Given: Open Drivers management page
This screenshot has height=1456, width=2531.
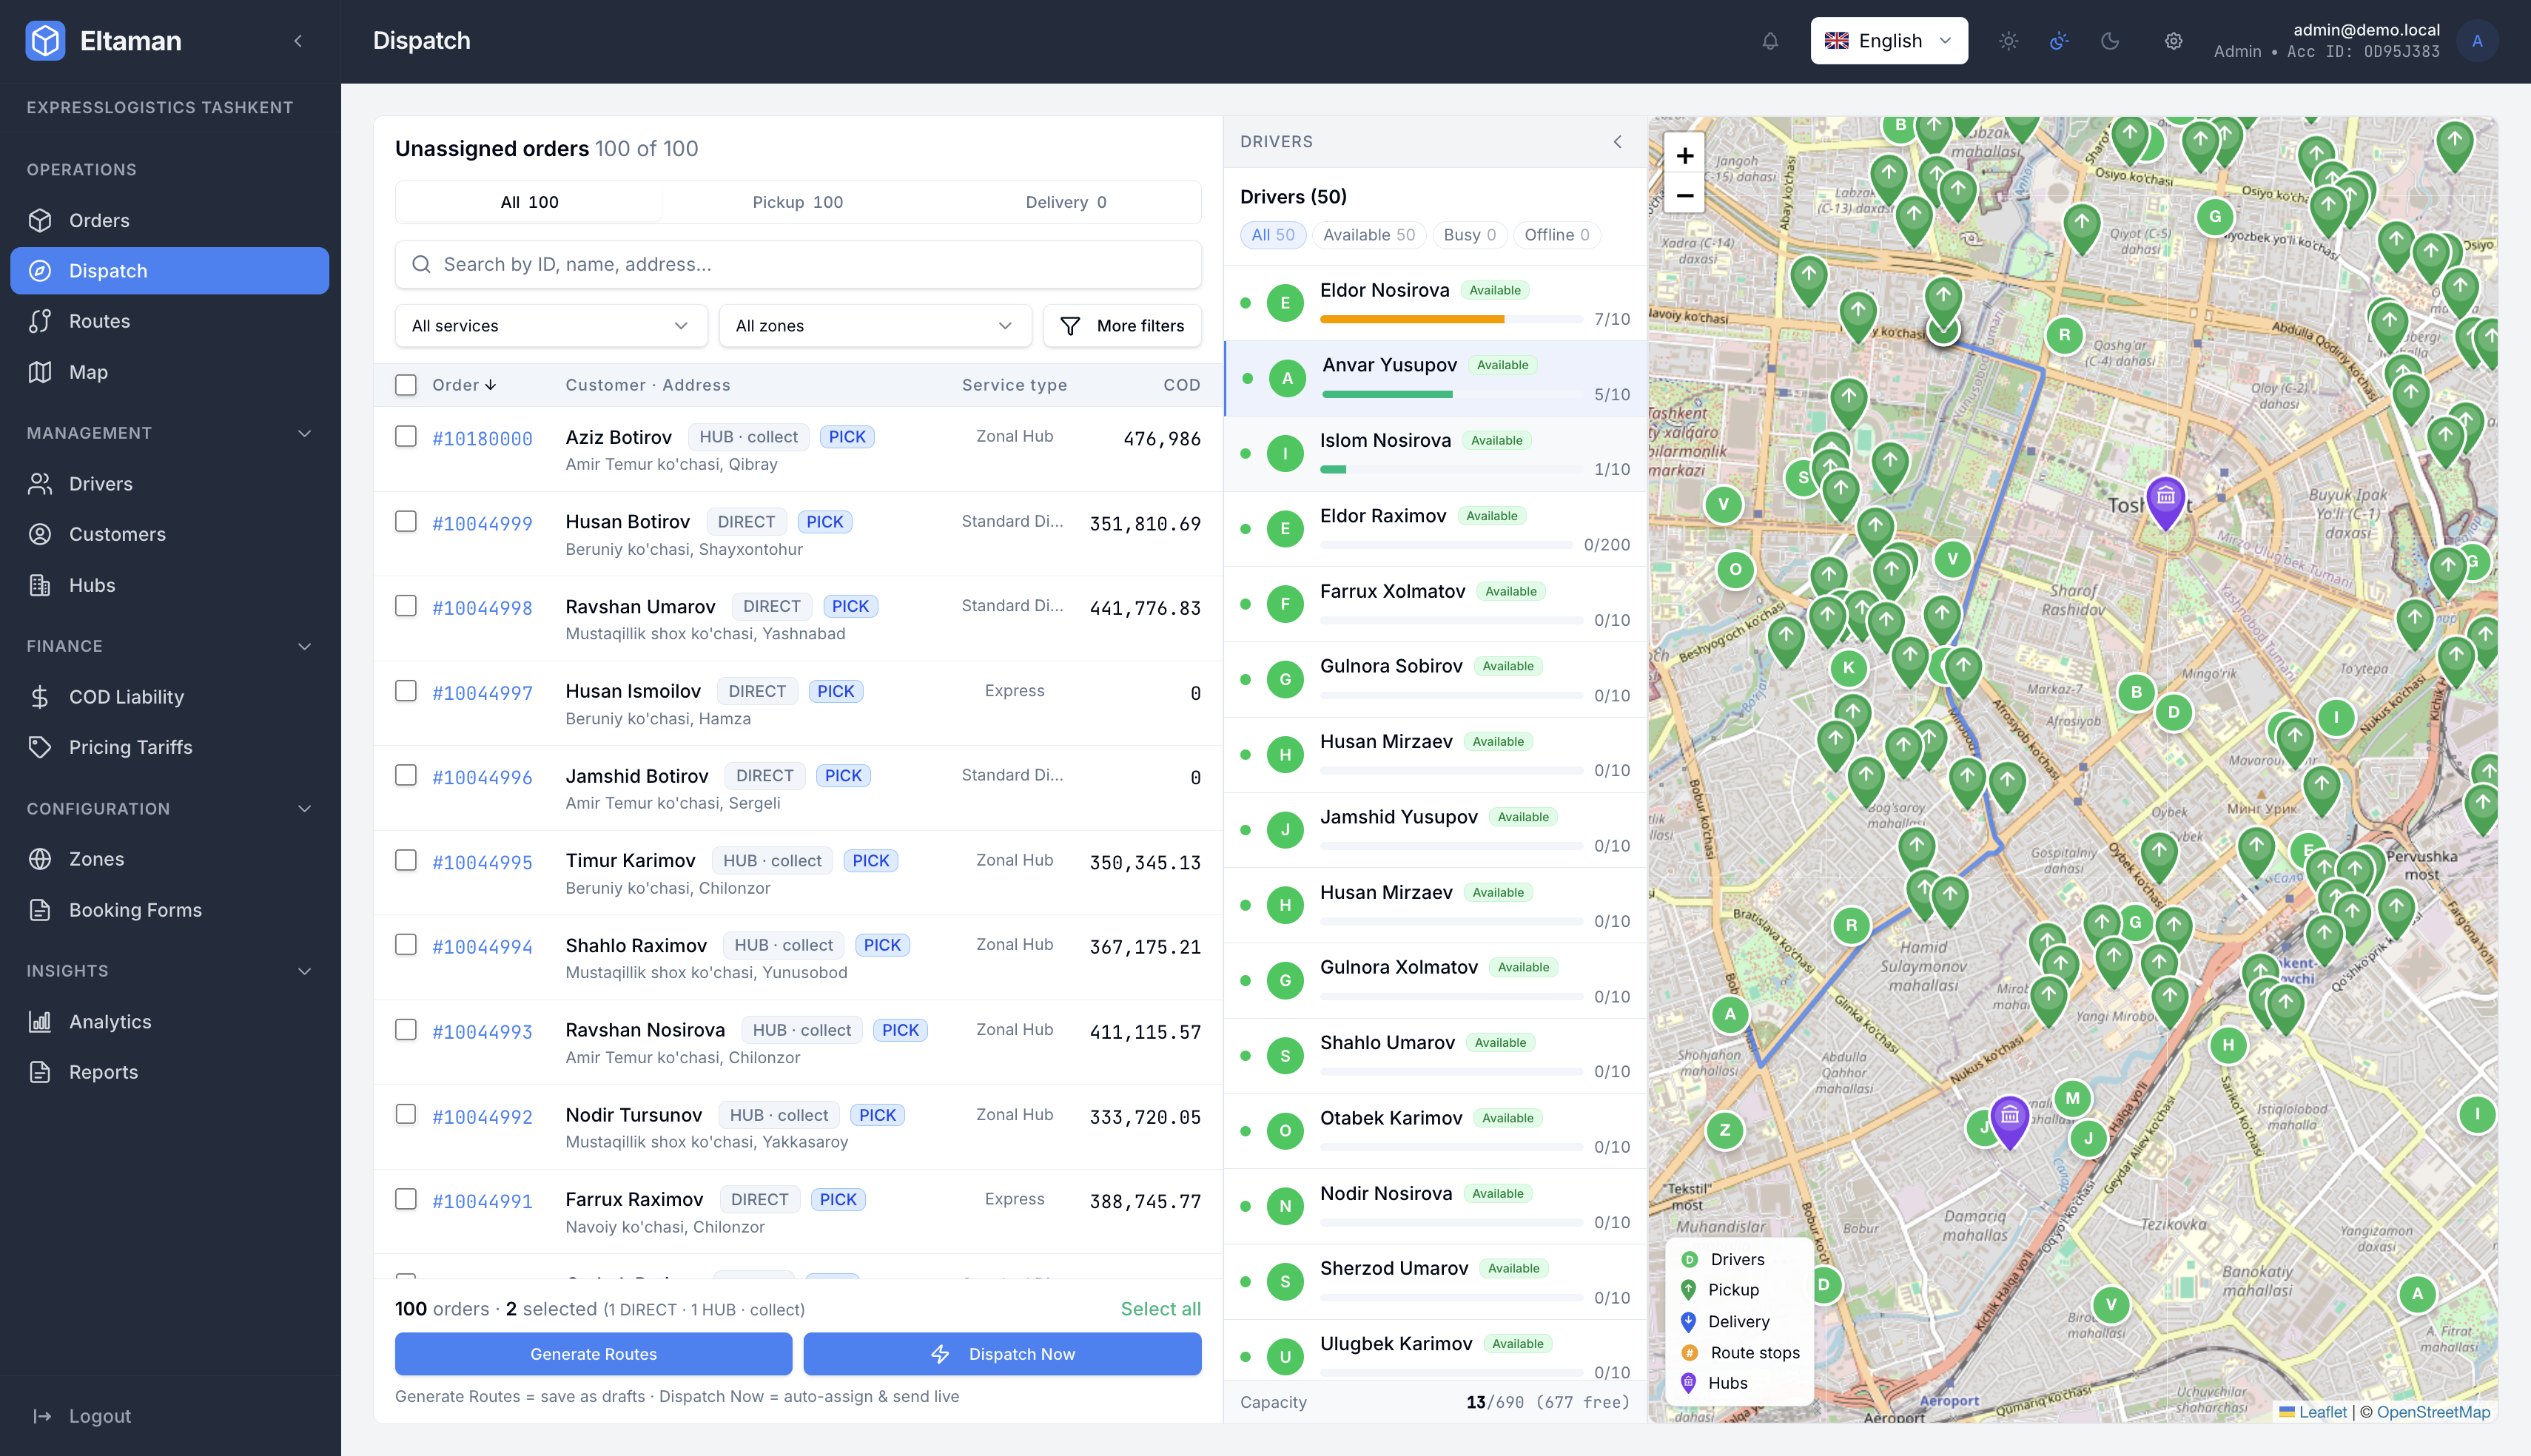Looking at the screenshot, I should click(170, 484).
